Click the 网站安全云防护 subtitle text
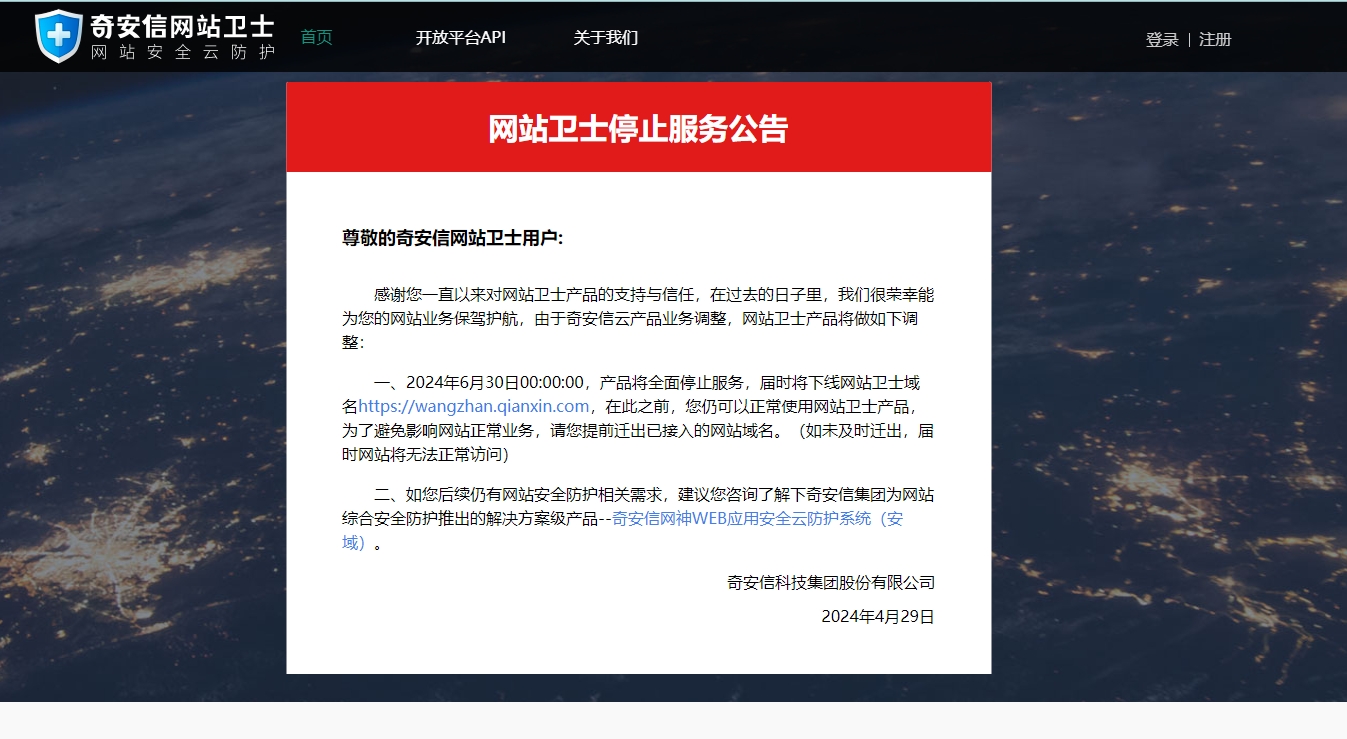Viewport: 1347px width, 739px height. tap(182, 53)
